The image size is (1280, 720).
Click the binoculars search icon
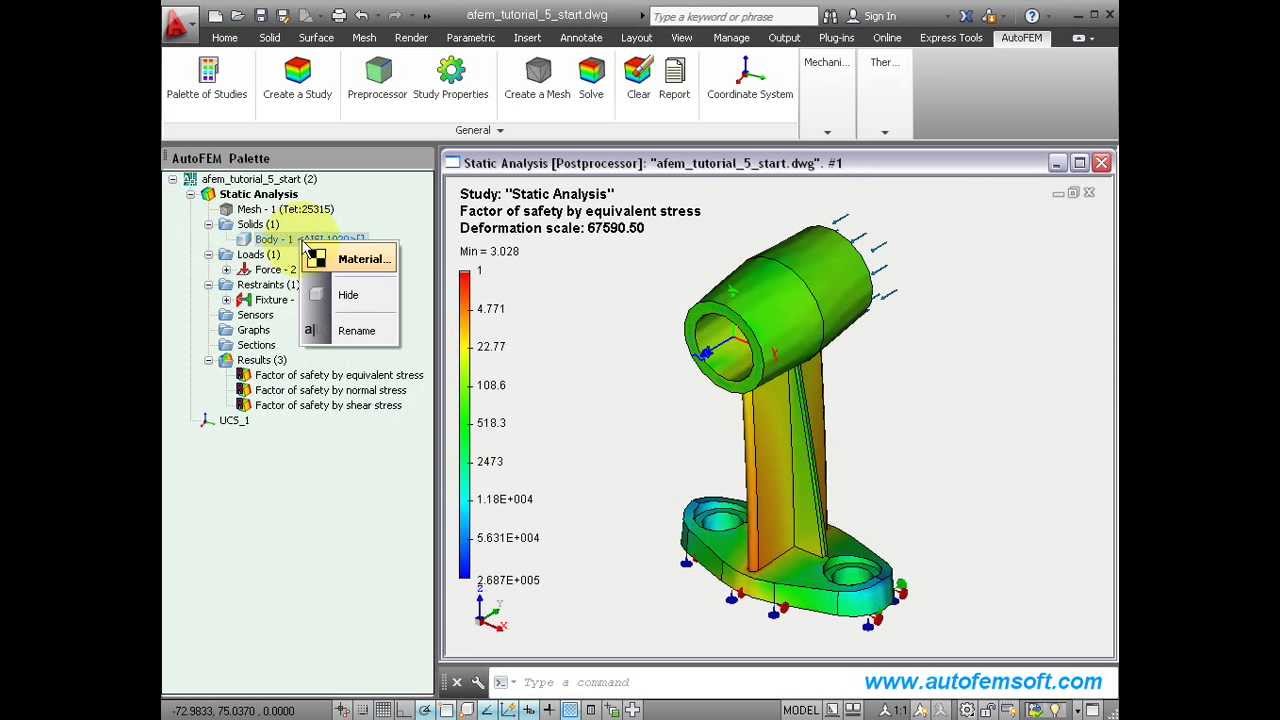(829, 16)
